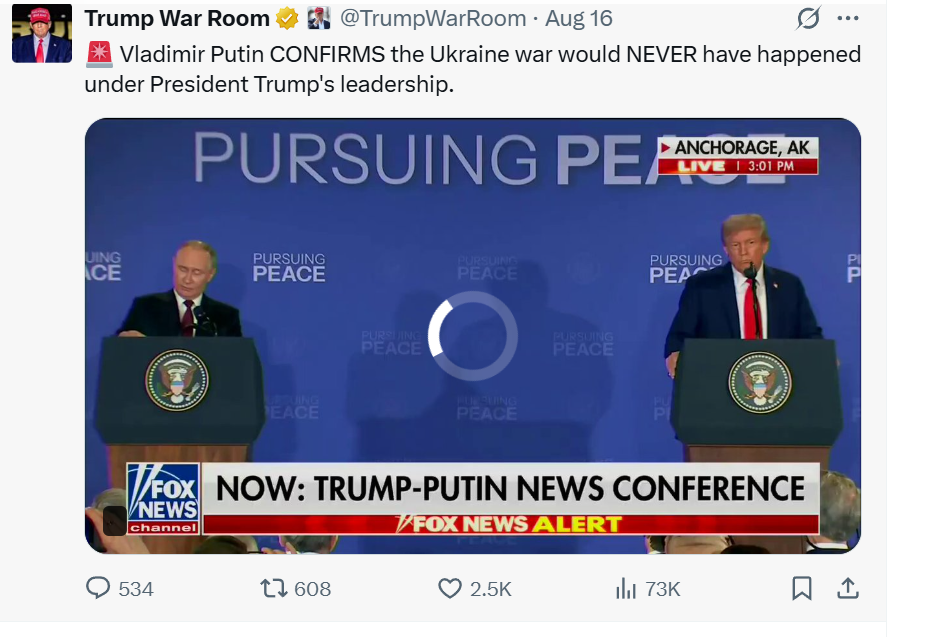Click the Trump War Room display name
The image size is (928, 637).
pyautogui.click(x=177, y=18)
